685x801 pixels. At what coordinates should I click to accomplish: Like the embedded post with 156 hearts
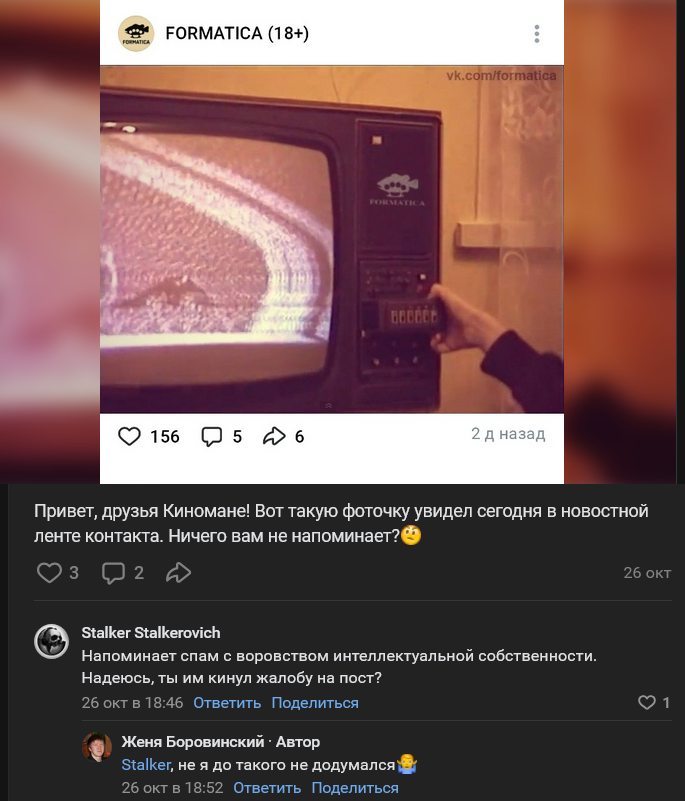click(x=129, y=436)
